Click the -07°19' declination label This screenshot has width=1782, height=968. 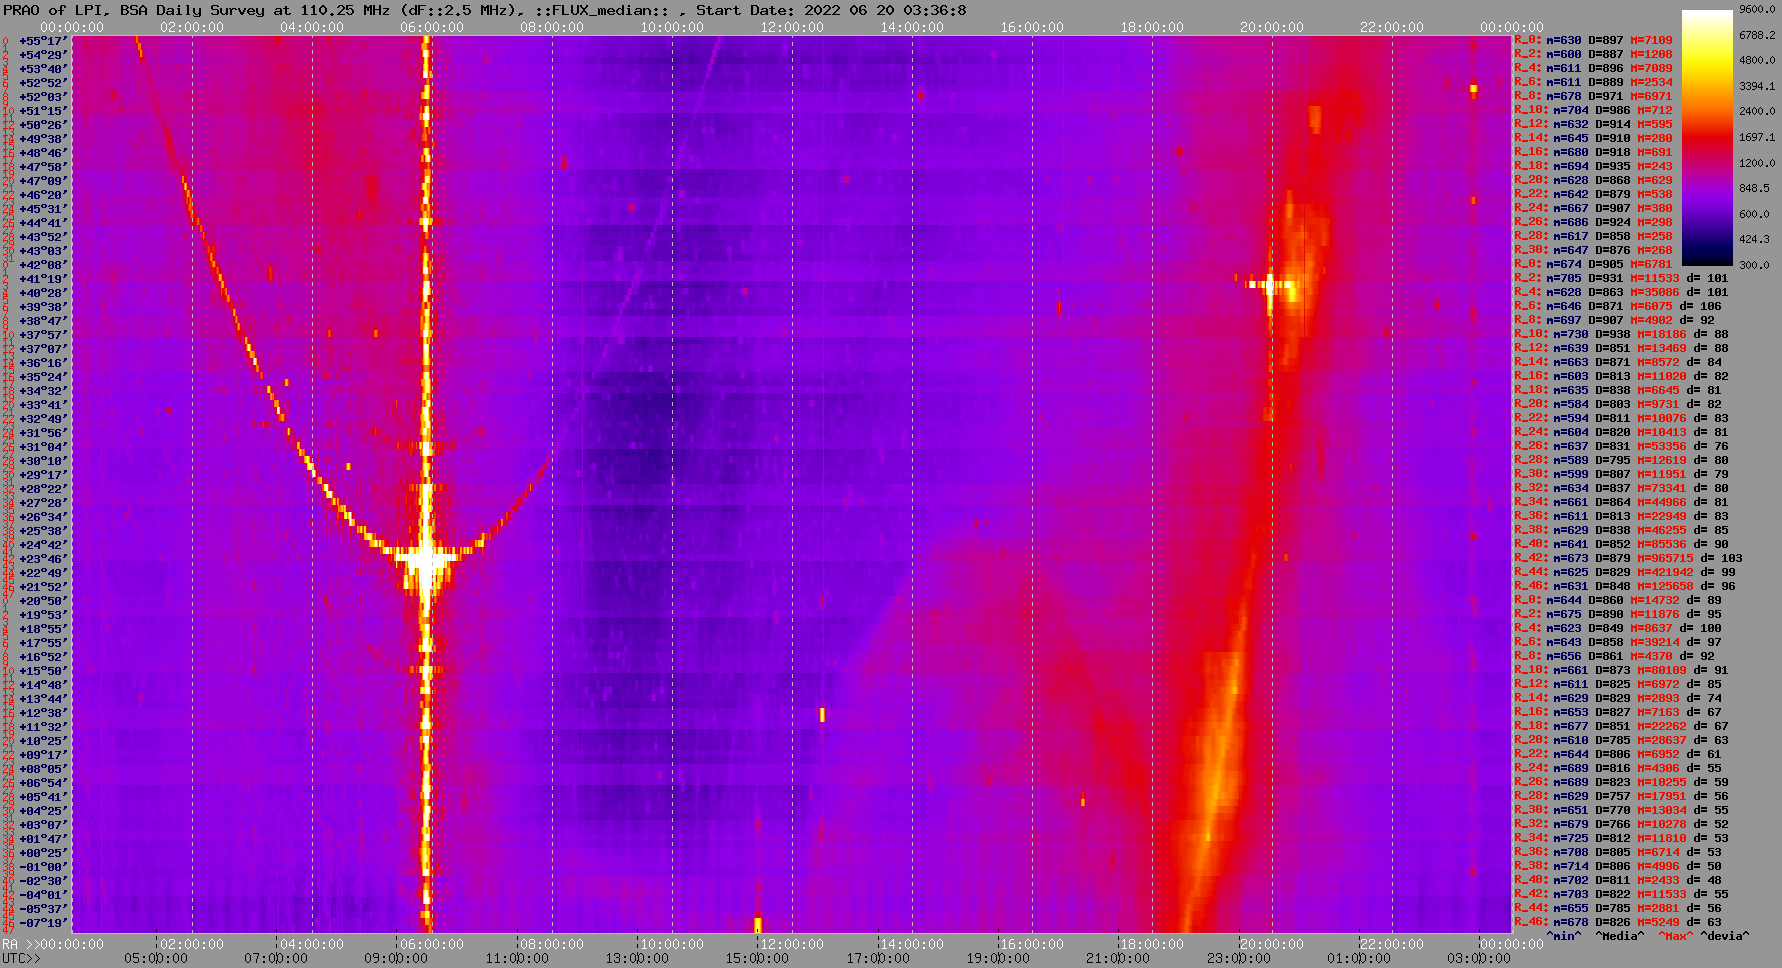tap(43, 923)
